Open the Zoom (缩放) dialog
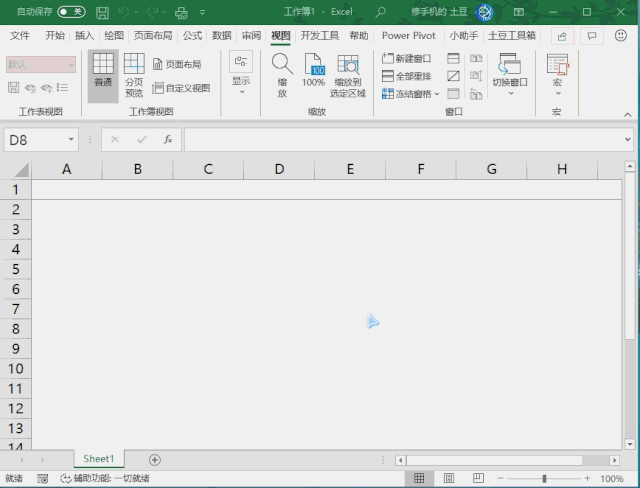The image size is (640, 488). click(x=282, y=75)
